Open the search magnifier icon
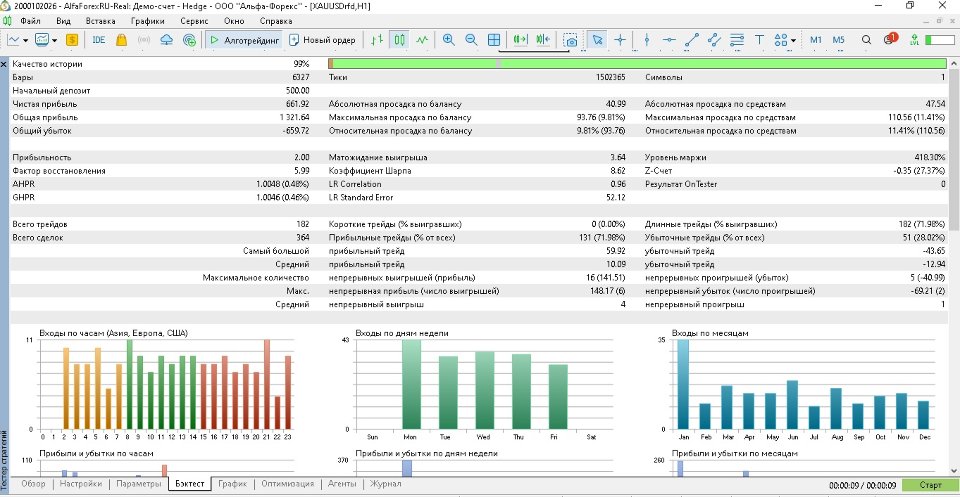The width and height of the screenshot is (960, 497). point(866,40)
